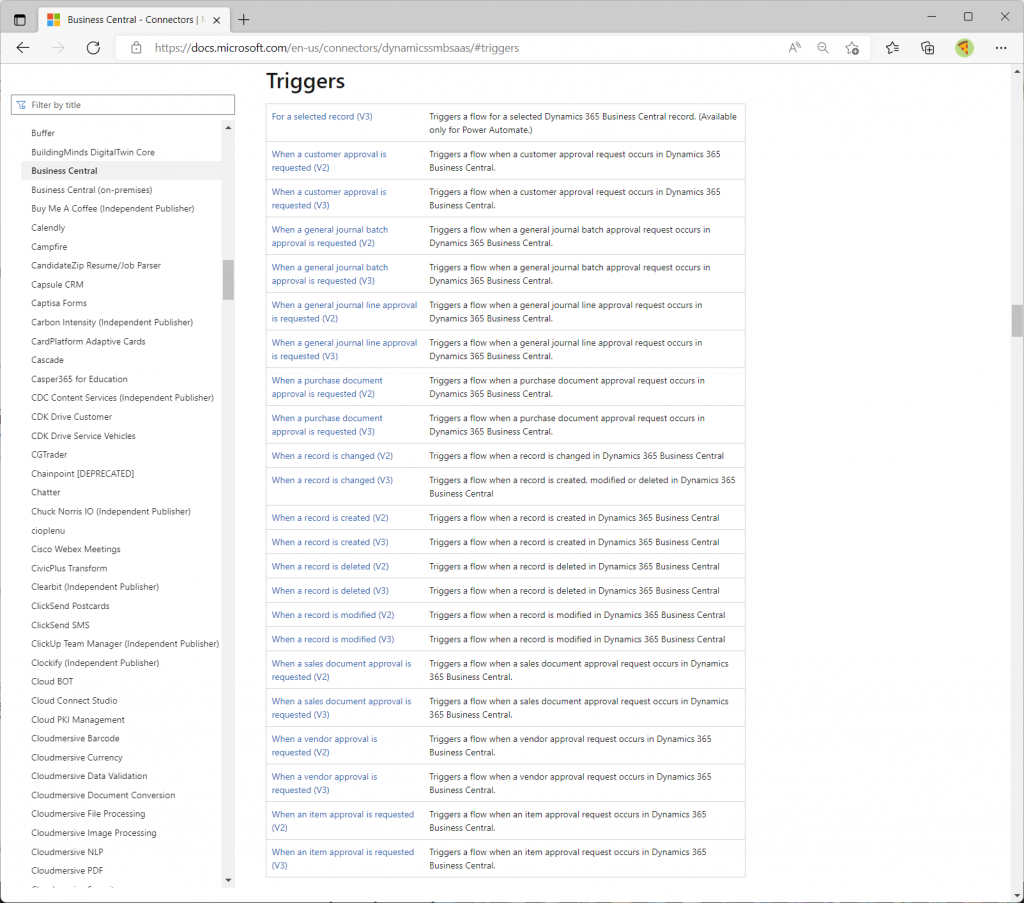Click the Zoom out magnifier icon
This screenshot has height=903, width=1024.
pos(823,48)
